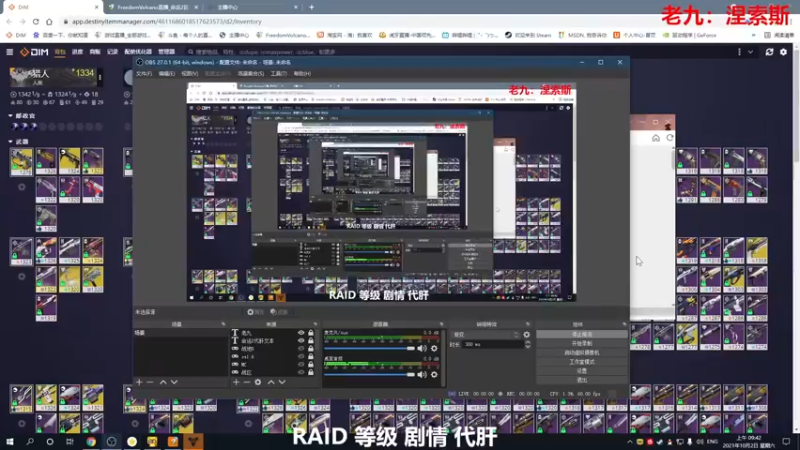The image size is (800, 450).
Task: Refresh DIM inventory data icon
Action: coord(769,52)
